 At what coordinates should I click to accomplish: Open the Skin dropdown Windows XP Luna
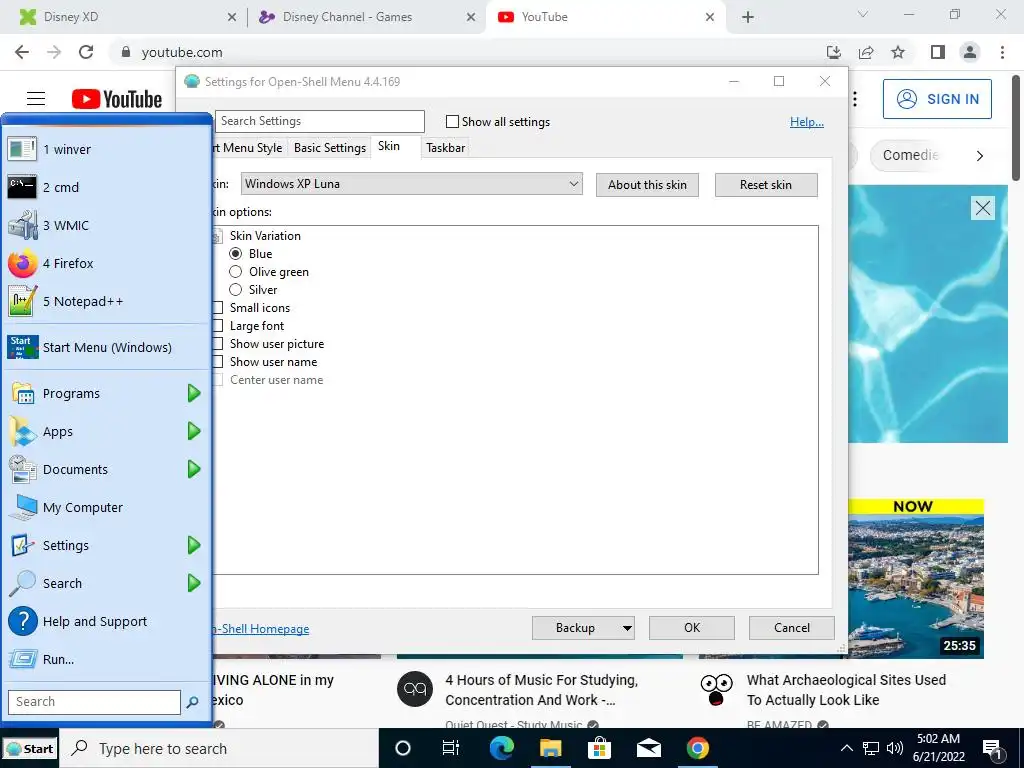(x=411, y=184)
